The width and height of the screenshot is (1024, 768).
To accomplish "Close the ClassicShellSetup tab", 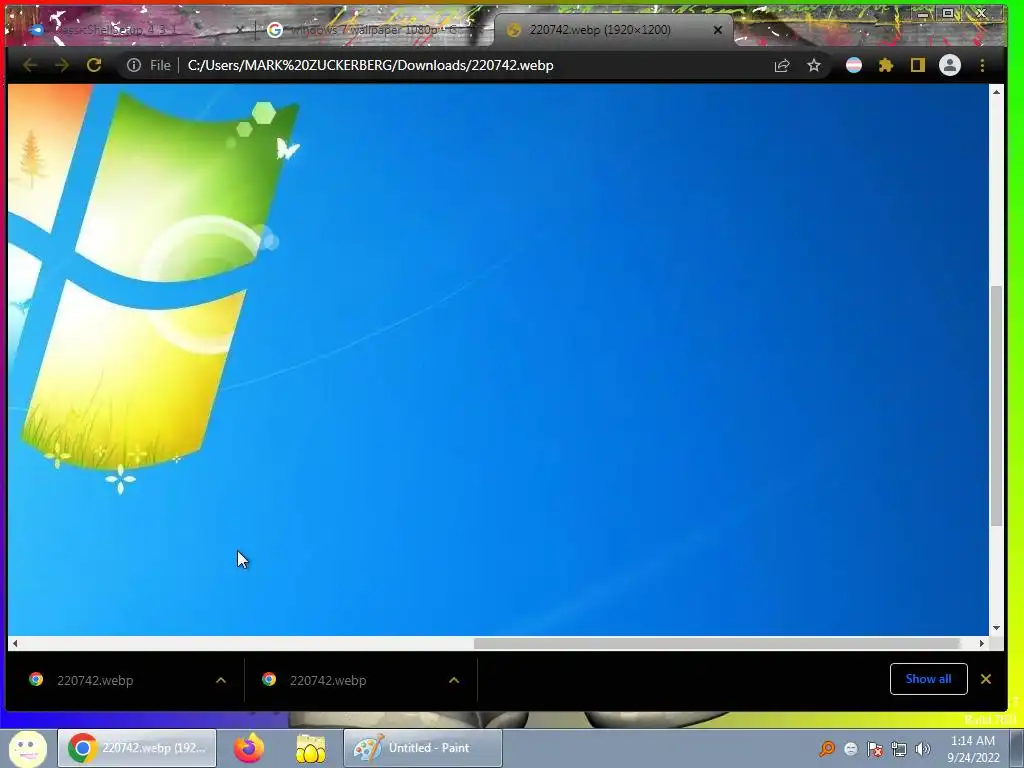I will (x=240, y=30).
